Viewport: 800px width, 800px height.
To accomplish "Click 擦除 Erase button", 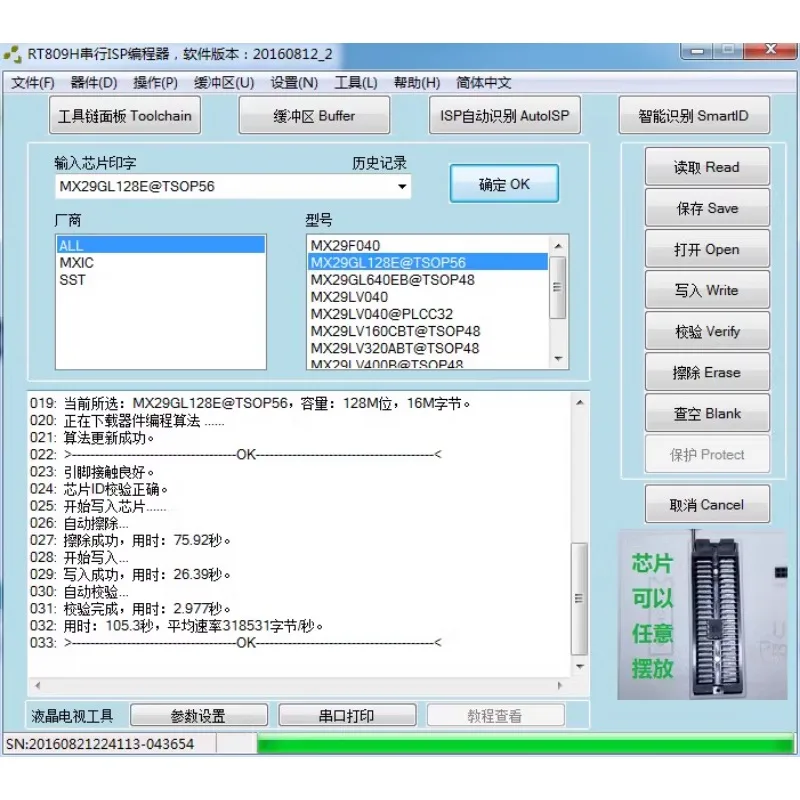I will click(707, 372).
